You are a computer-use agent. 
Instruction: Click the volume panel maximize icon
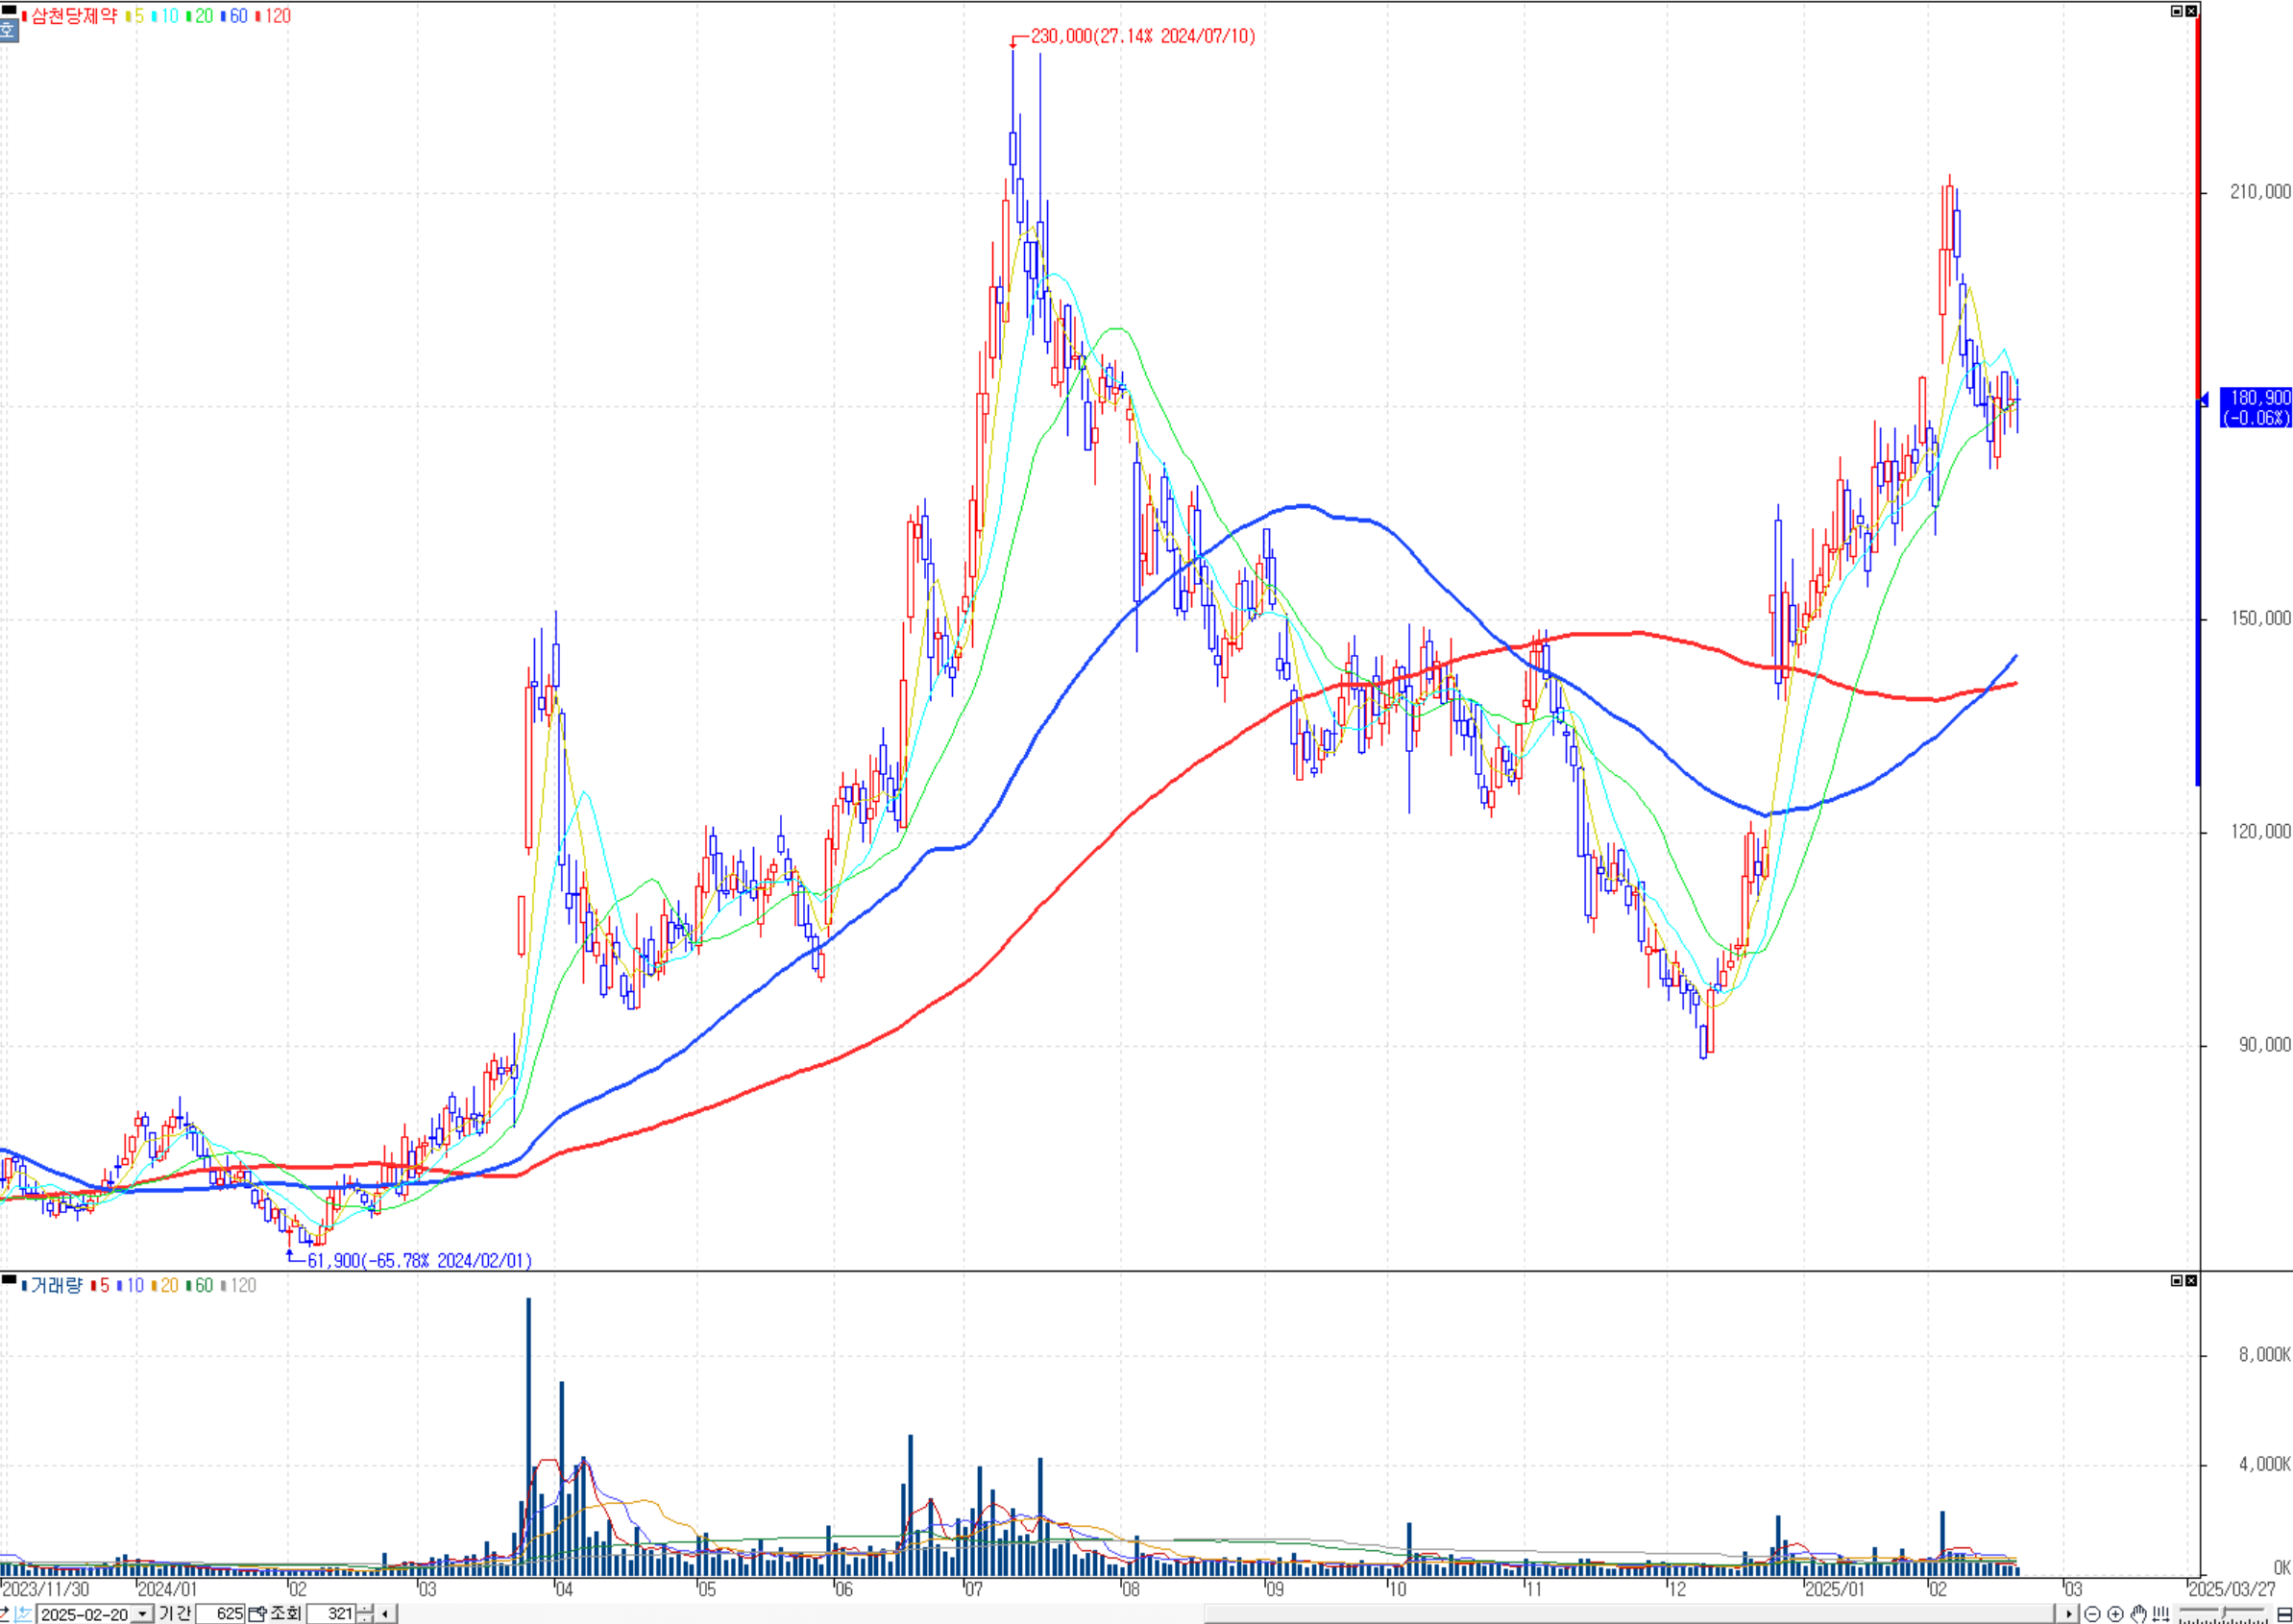2177,1280
